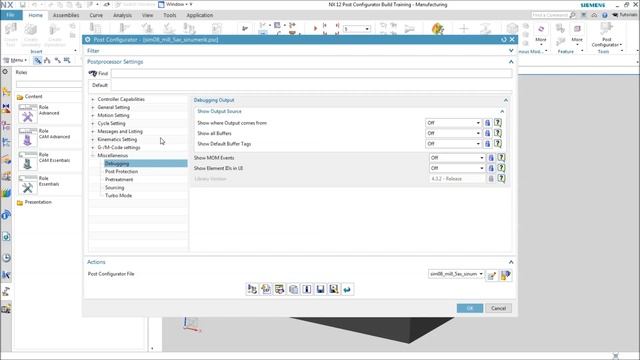Open help for Show all Buffers
This screenshot has height=360, width=640.
tap(498, 133)
